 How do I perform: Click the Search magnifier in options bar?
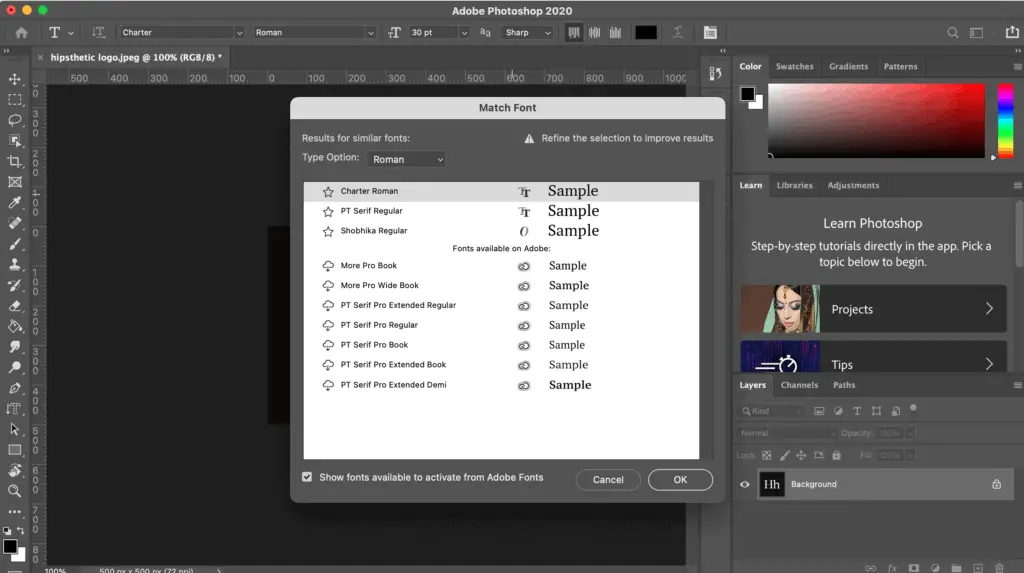(953, 33)
